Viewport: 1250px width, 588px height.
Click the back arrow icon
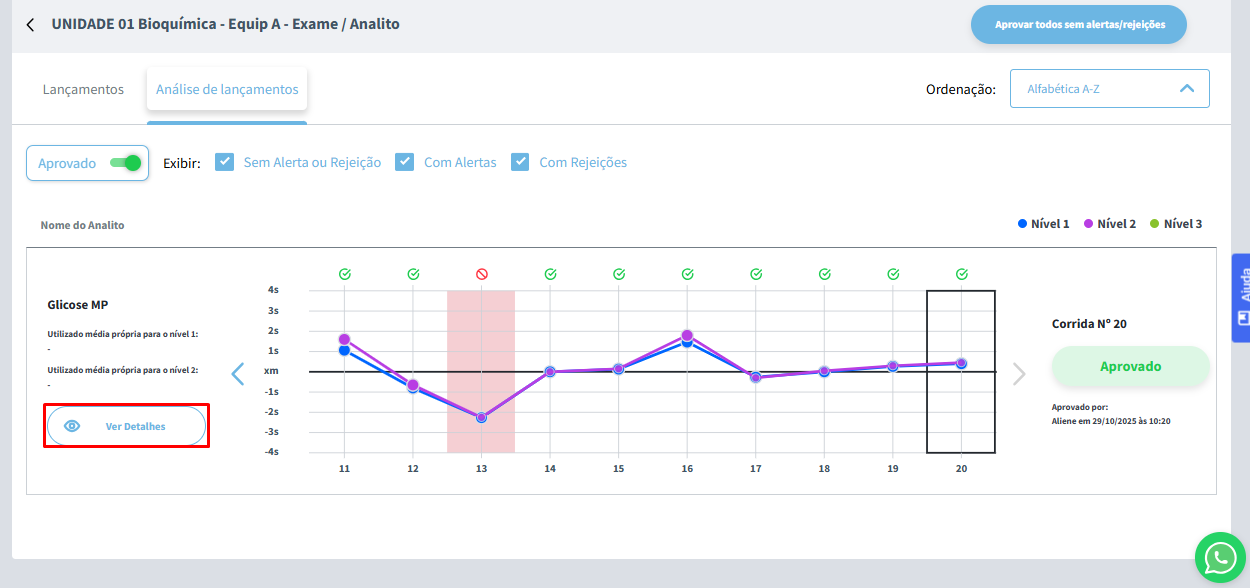click(30, 25)
